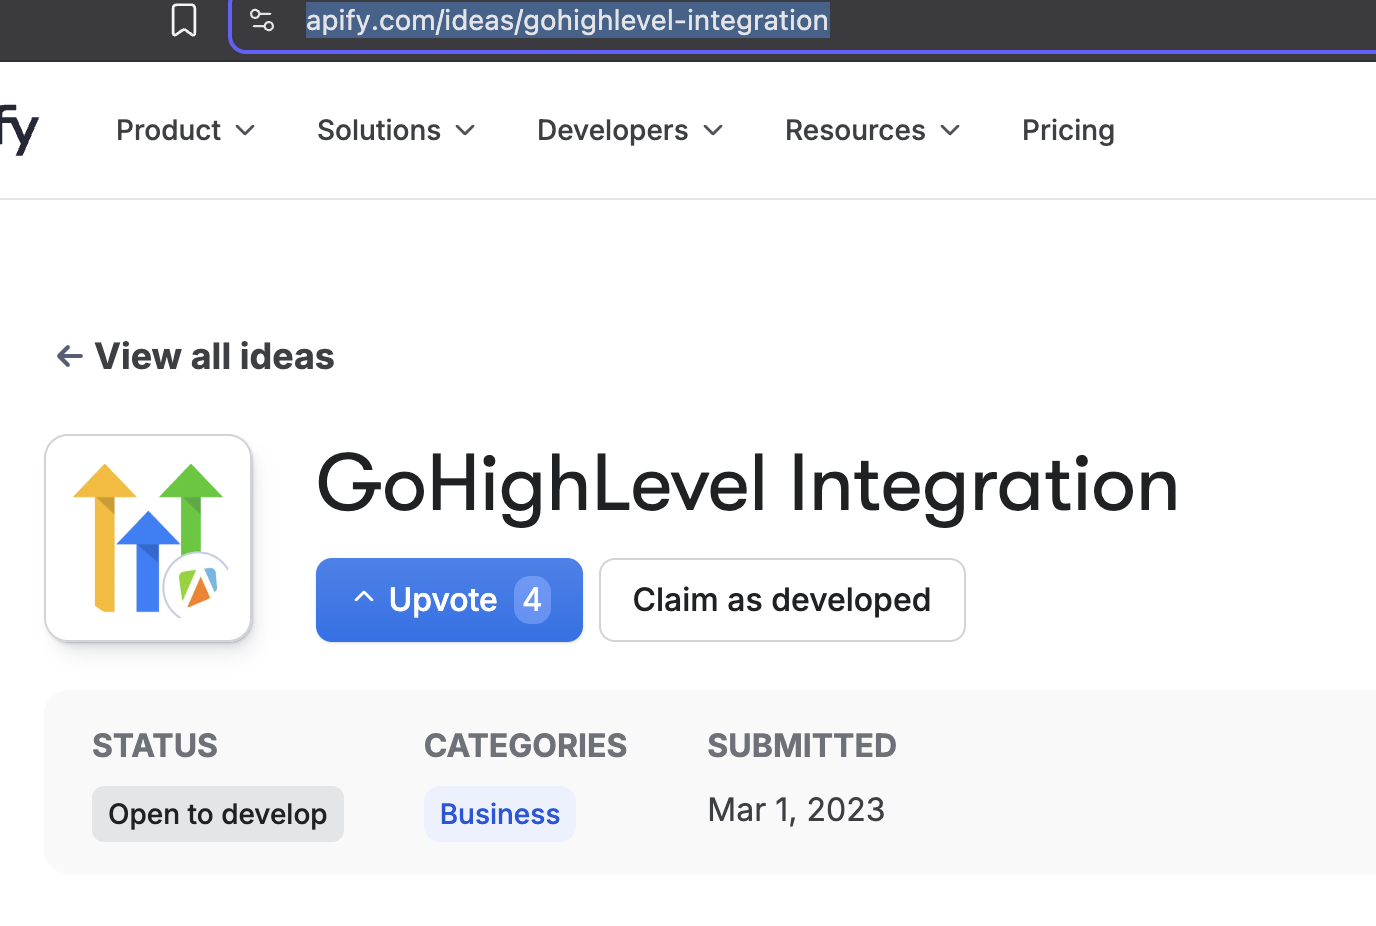Click the upvote caret arrow icon

coord(364,598)
